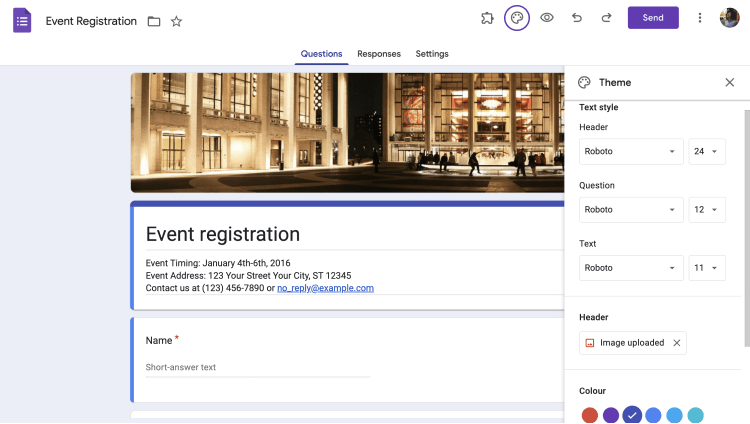Open the Question font size dropdown
The image size is (750, 424).
[x=706, y=210]
